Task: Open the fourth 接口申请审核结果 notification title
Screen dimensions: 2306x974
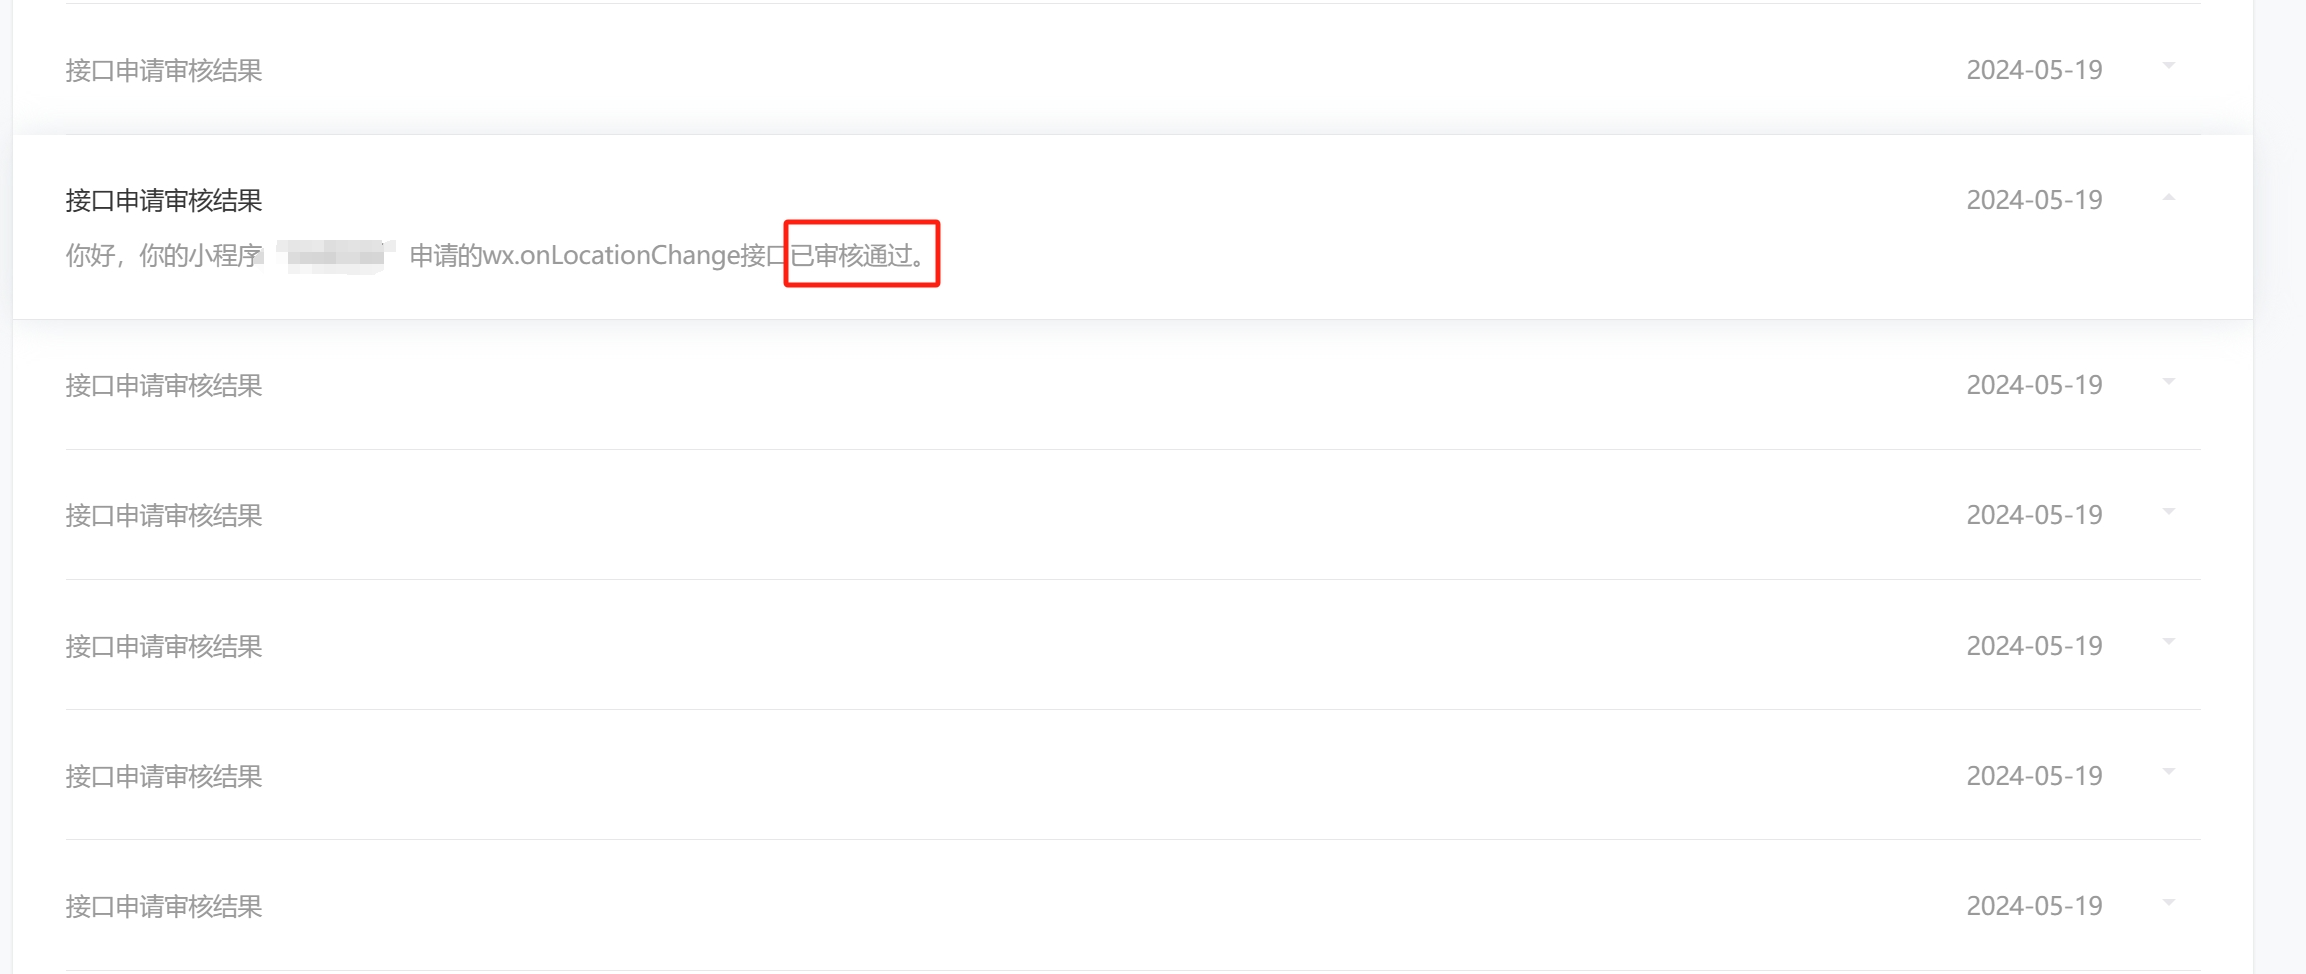Action: 164,516
